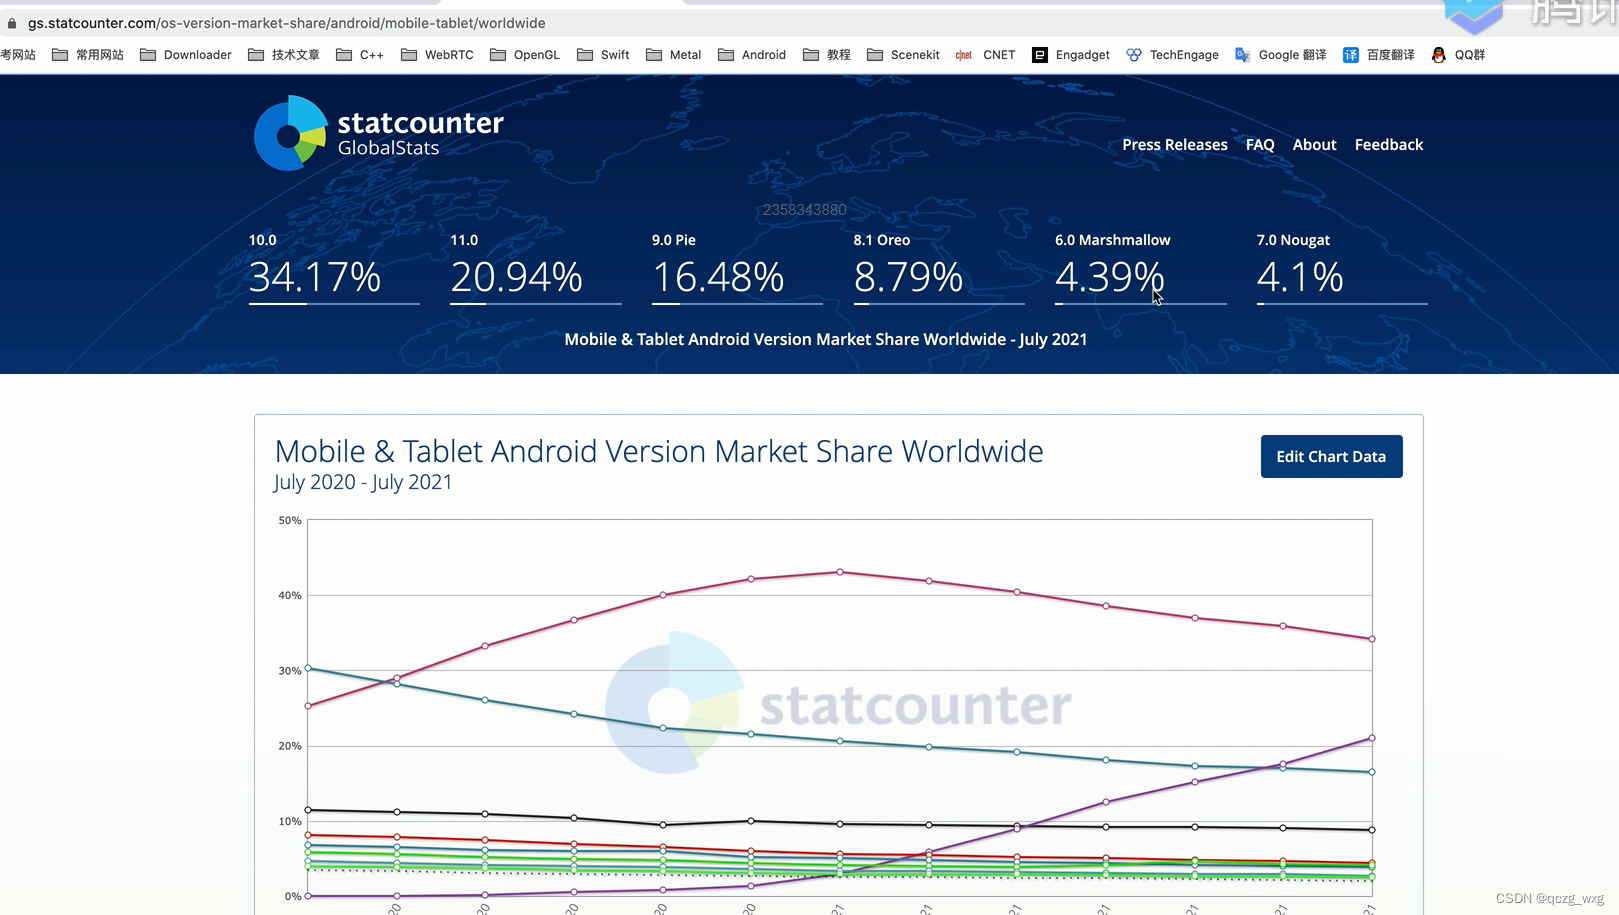
Task: Open the TechEngage bookmark
Action: [x=1172, y=55]
